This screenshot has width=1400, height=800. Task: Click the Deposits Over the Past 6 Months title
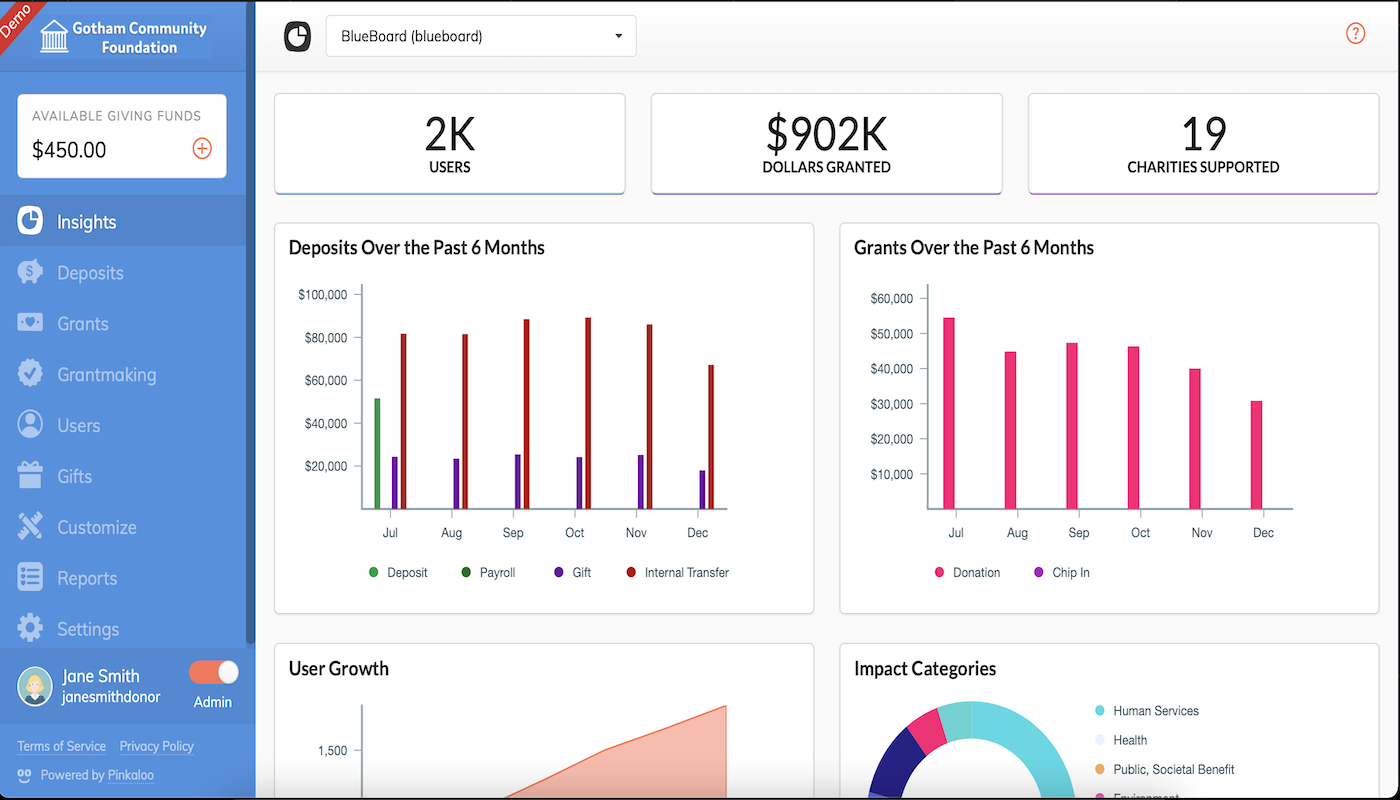[x=417, y=248]
